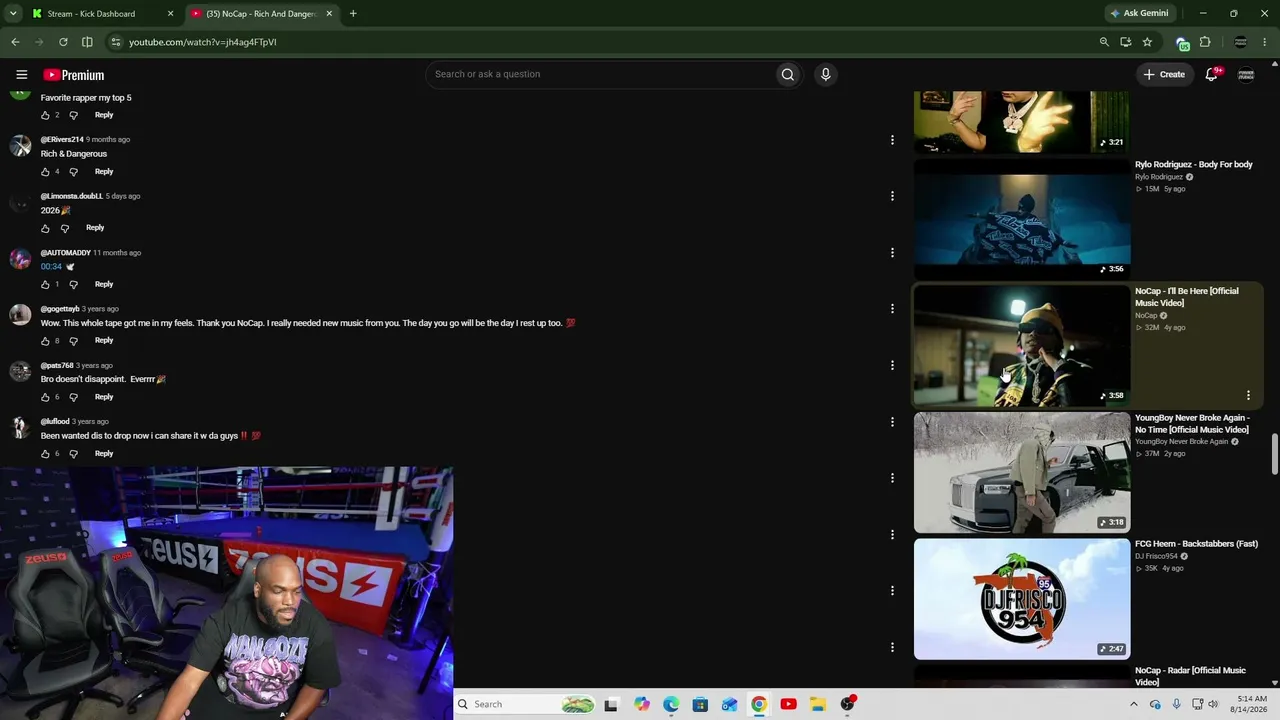Play 'FCG Heem - Backstabbers (Fast)' thumbnail

1022,599
